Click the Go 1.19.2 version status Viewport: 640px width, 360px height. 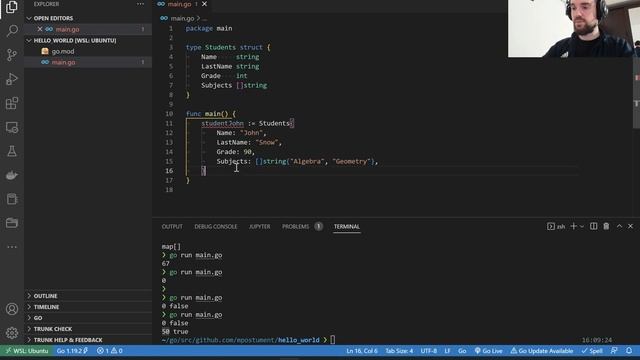click(x=72, y=351)
